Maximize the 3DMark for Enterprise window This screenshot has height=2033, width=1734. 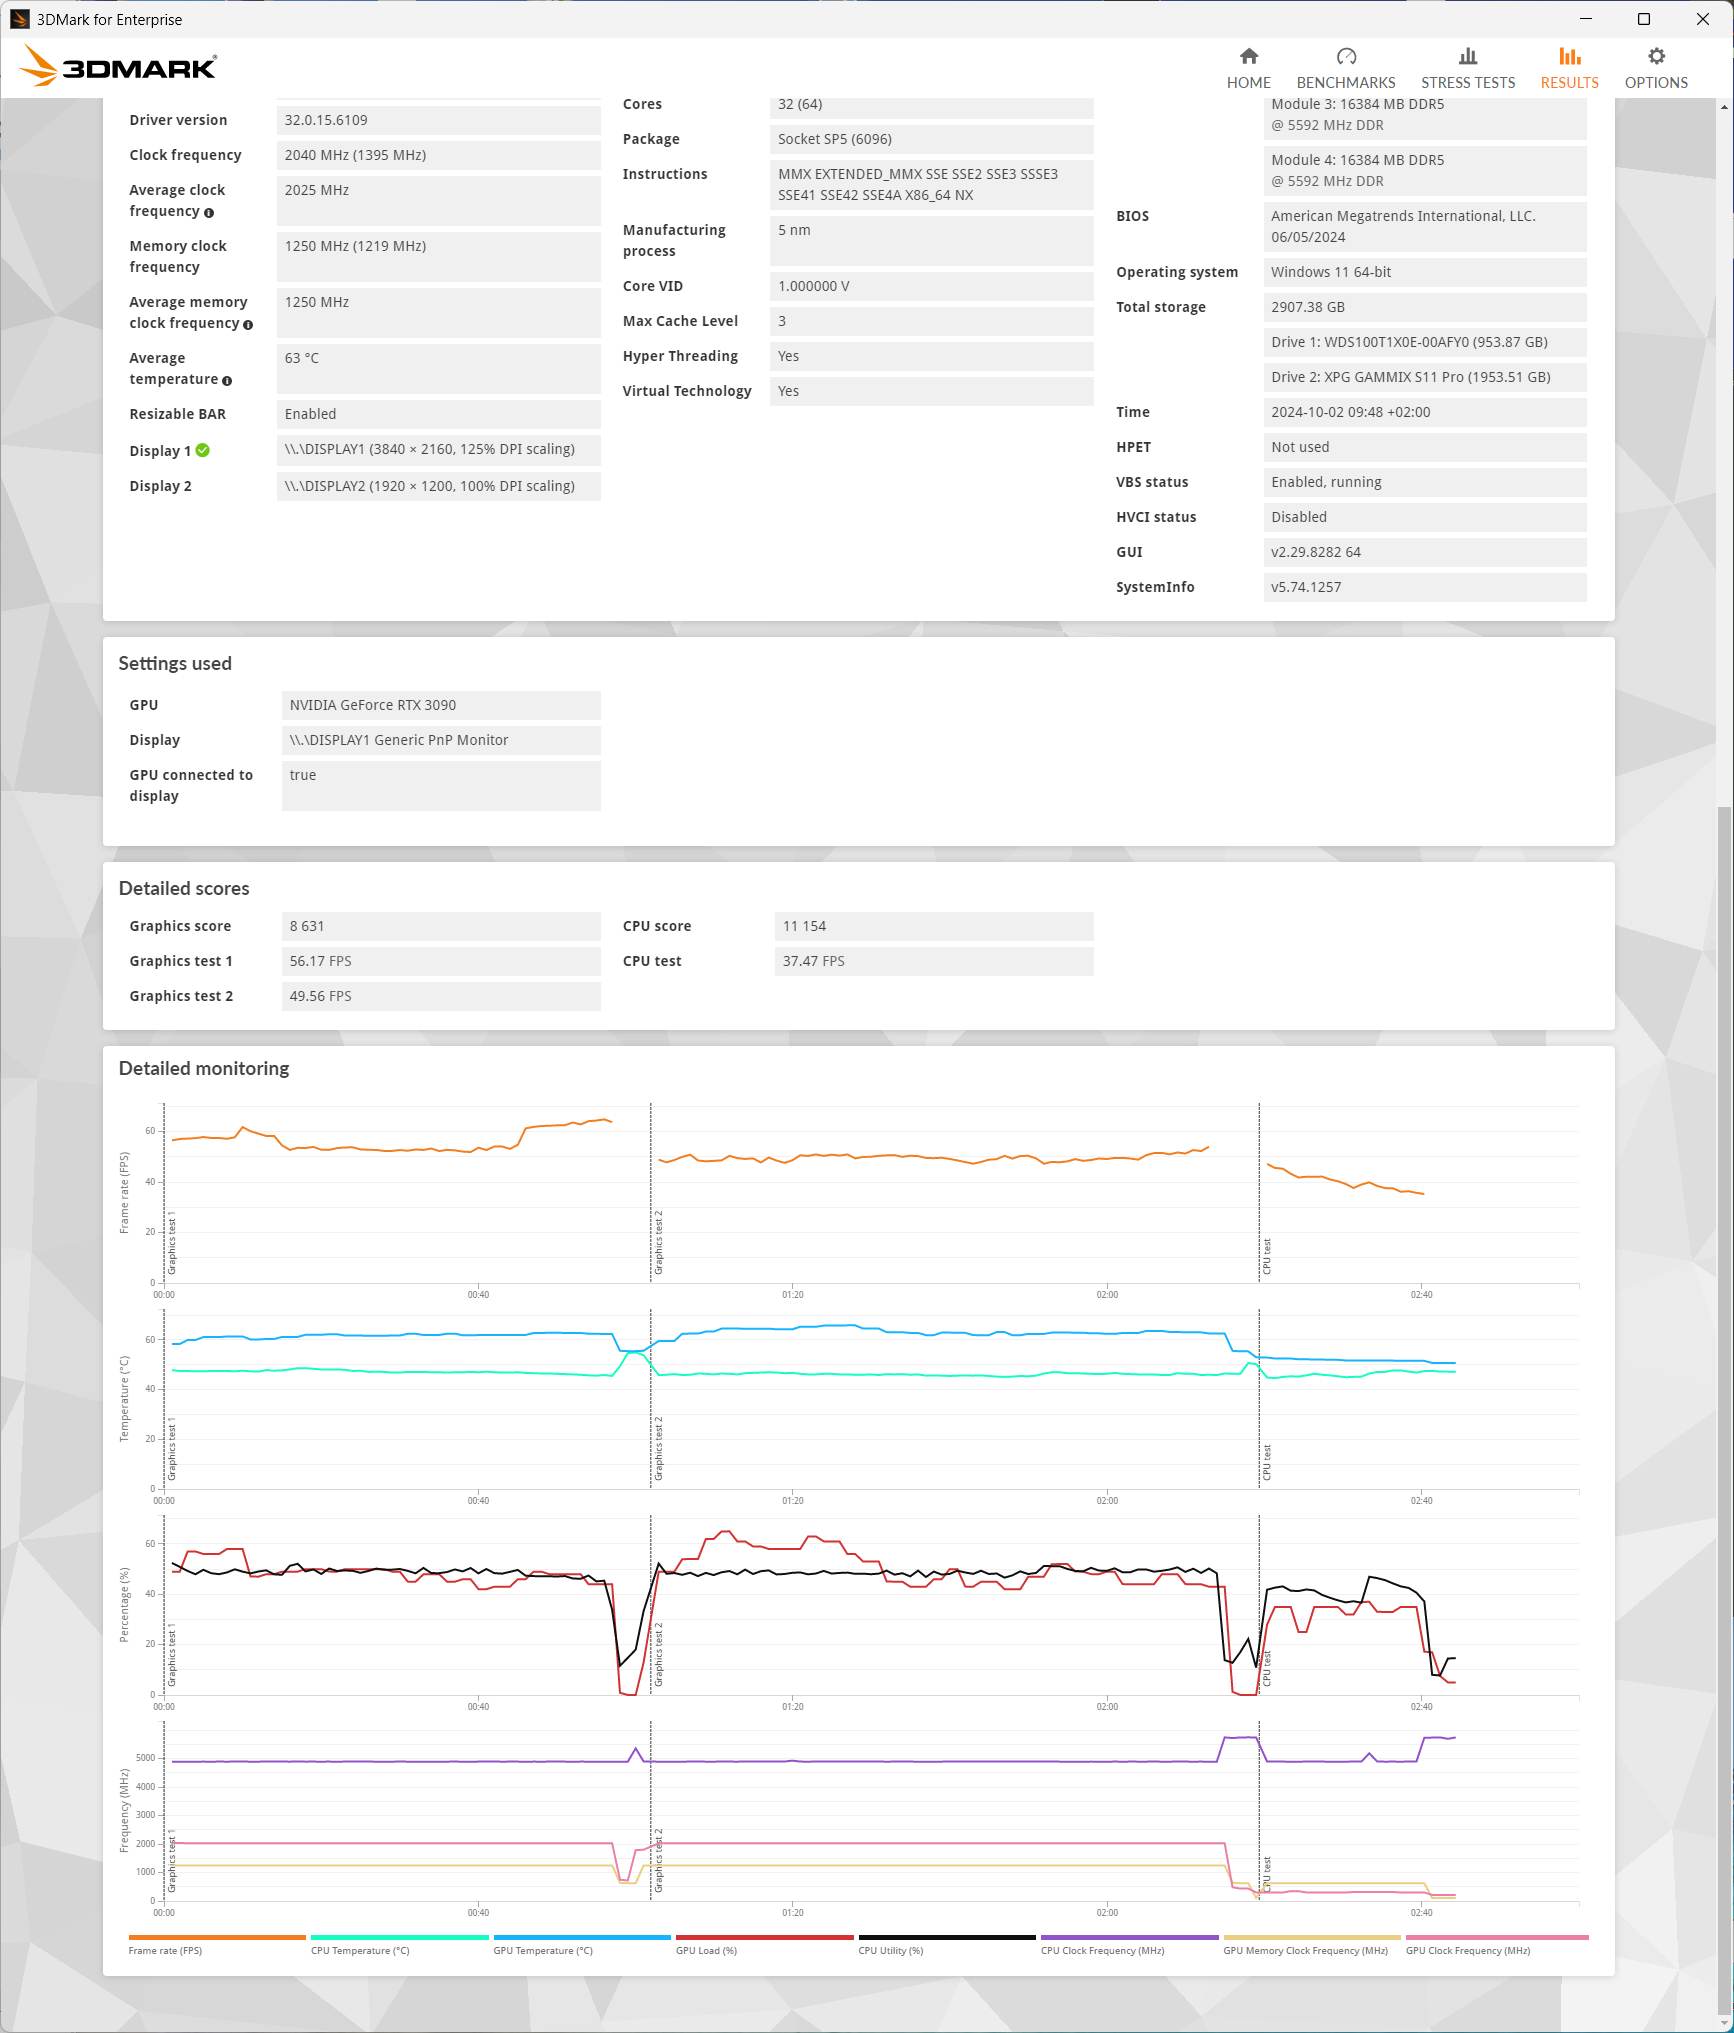(1644, 19)
